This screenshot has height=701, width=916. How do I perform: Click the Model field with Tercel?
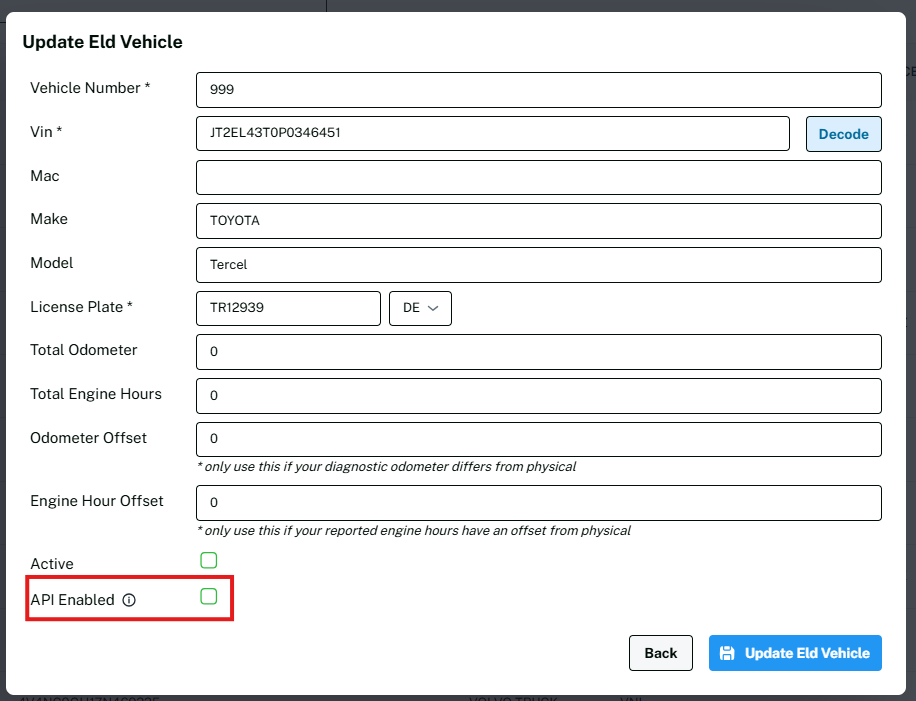point(538,265)
